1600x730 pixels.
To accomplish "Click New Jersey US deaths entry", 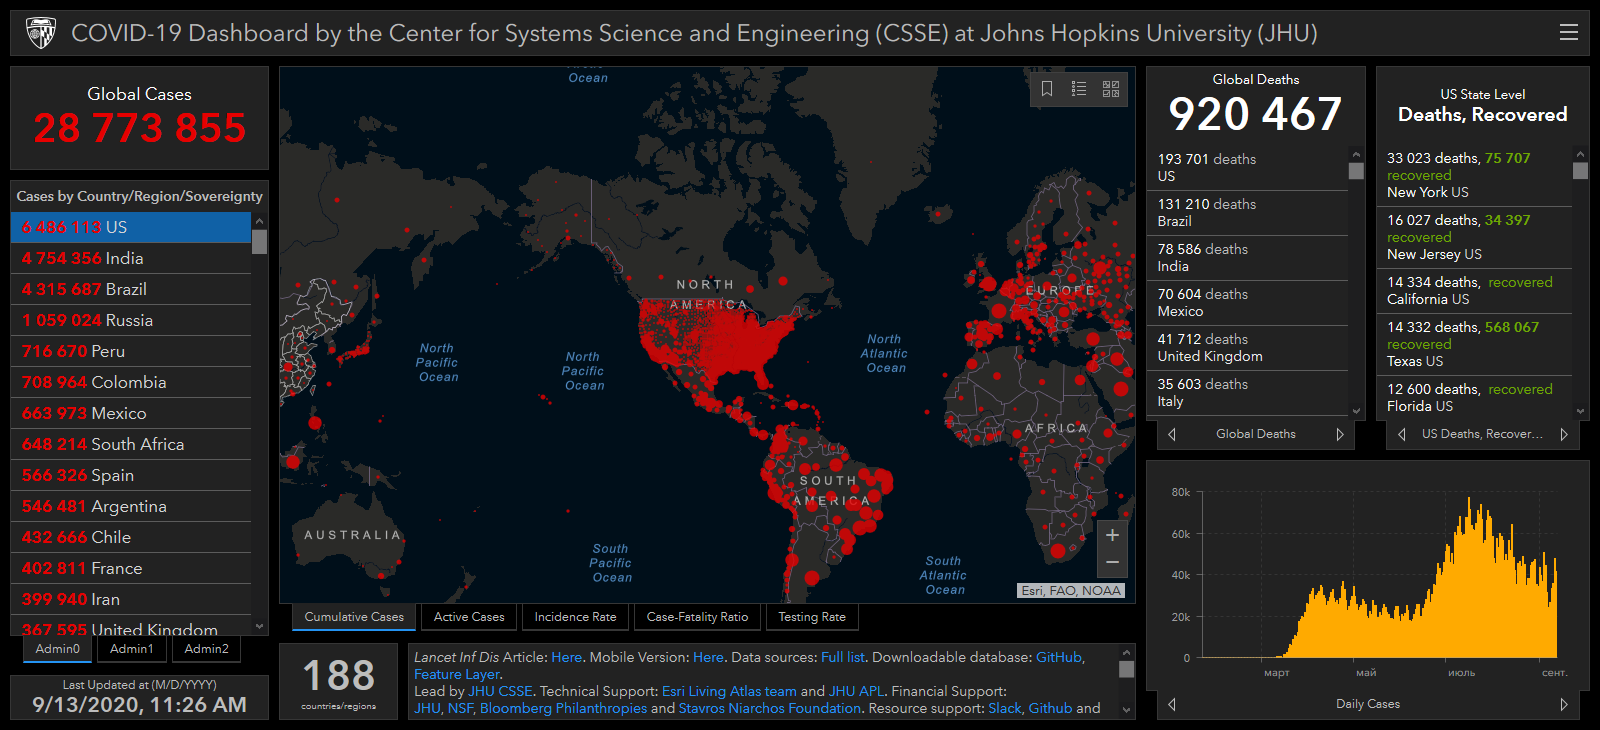I will tap(1475, 237).
